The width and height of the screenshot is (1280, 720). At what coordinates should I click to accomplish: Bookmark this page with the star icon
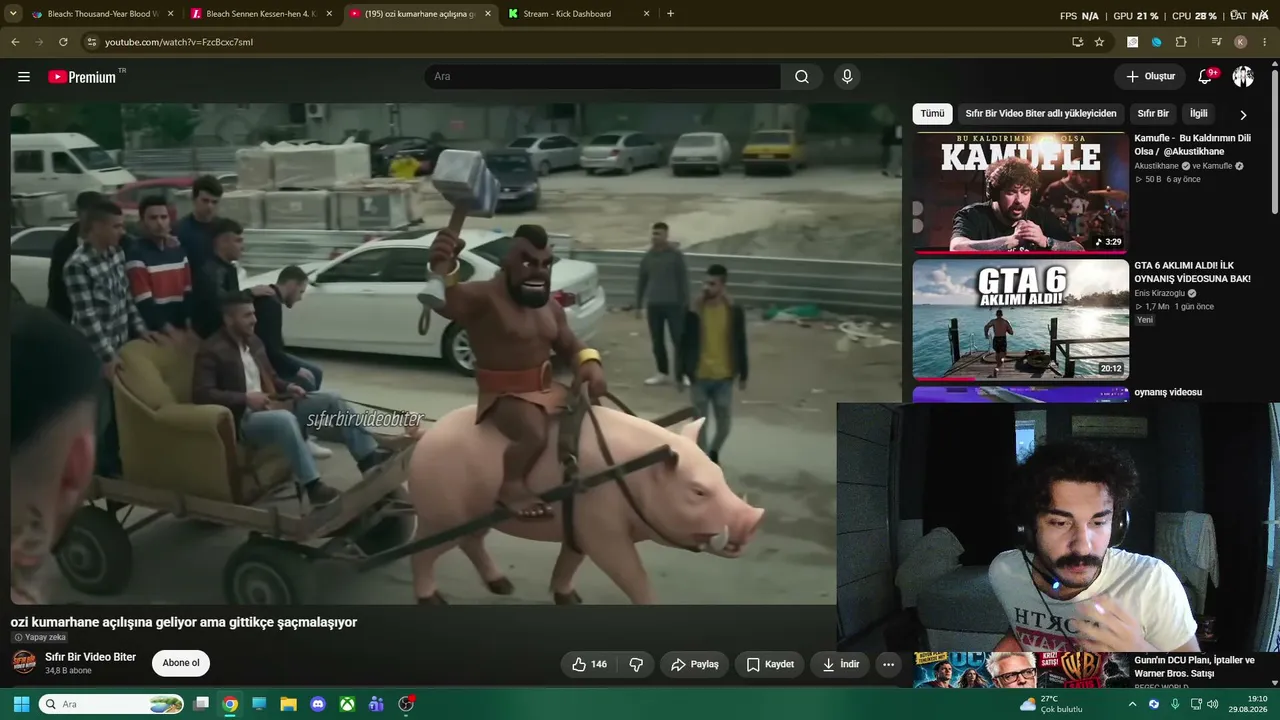pyautogui.click(x=1099, y=42)
